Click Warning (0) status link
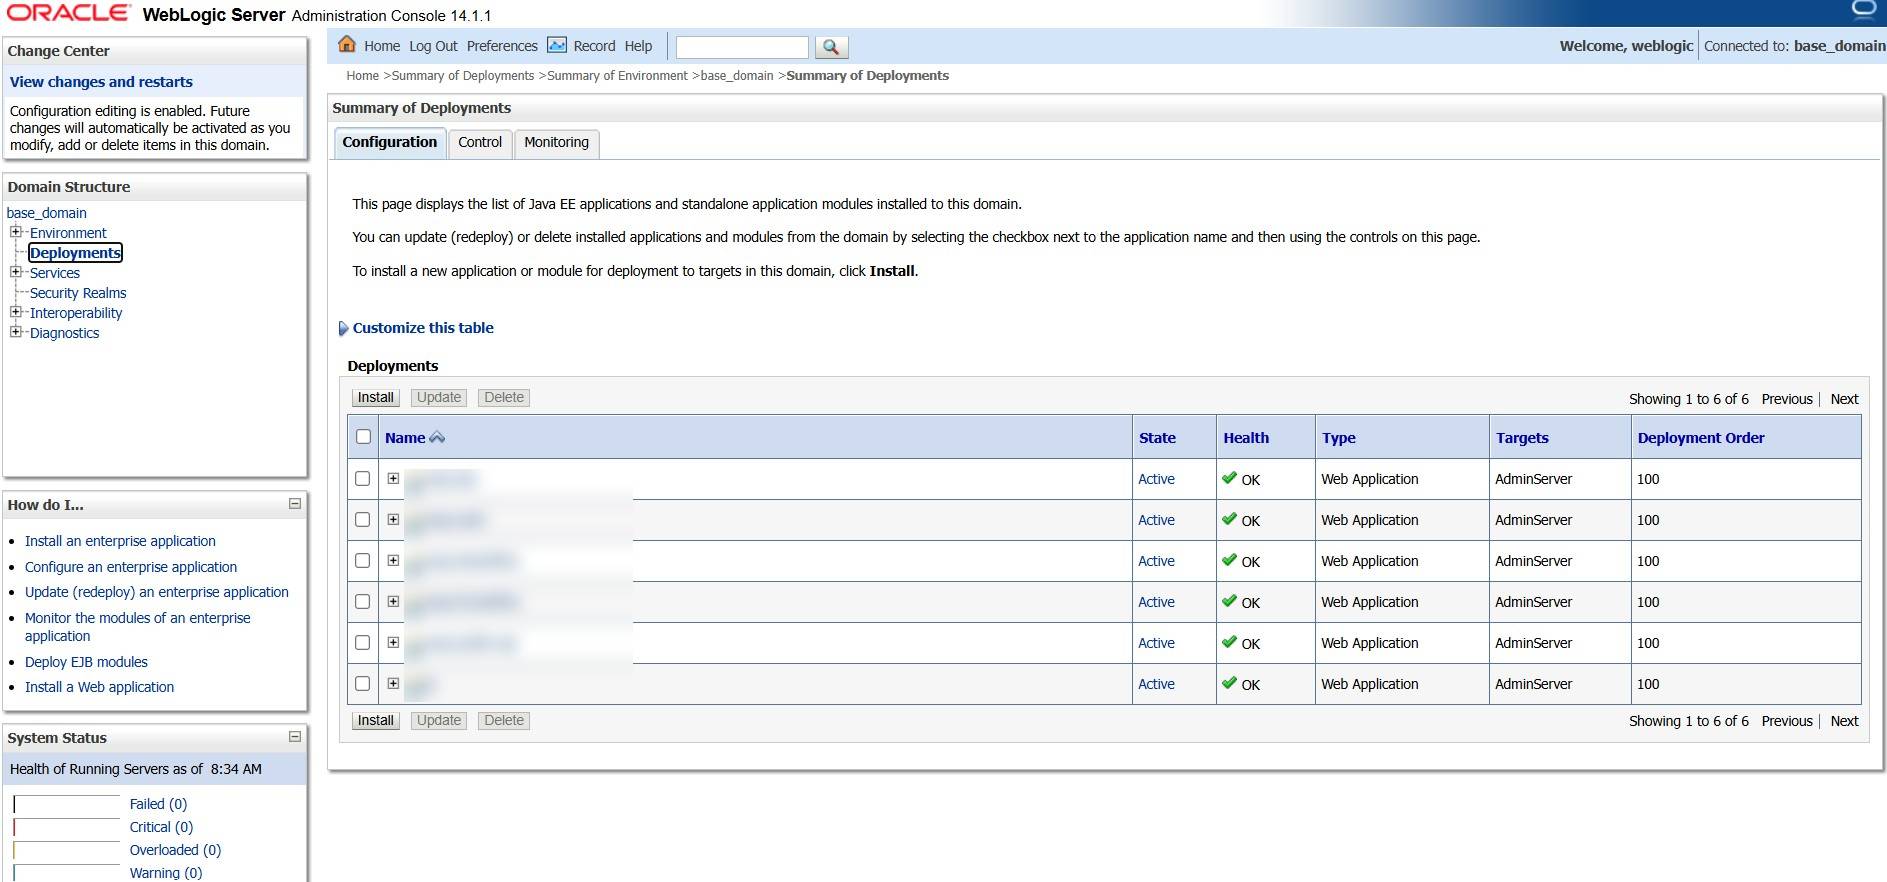The image size is (1887, 882). point(166,873)
